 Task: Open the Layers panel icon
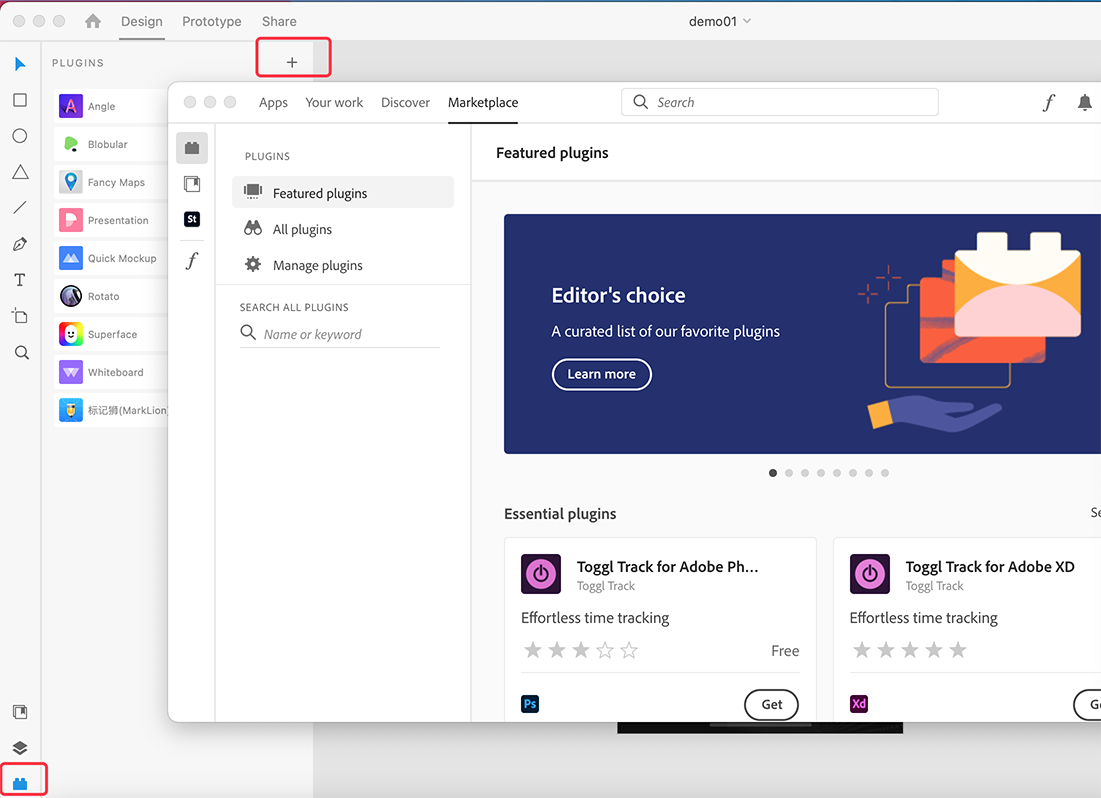click(20, 748)
